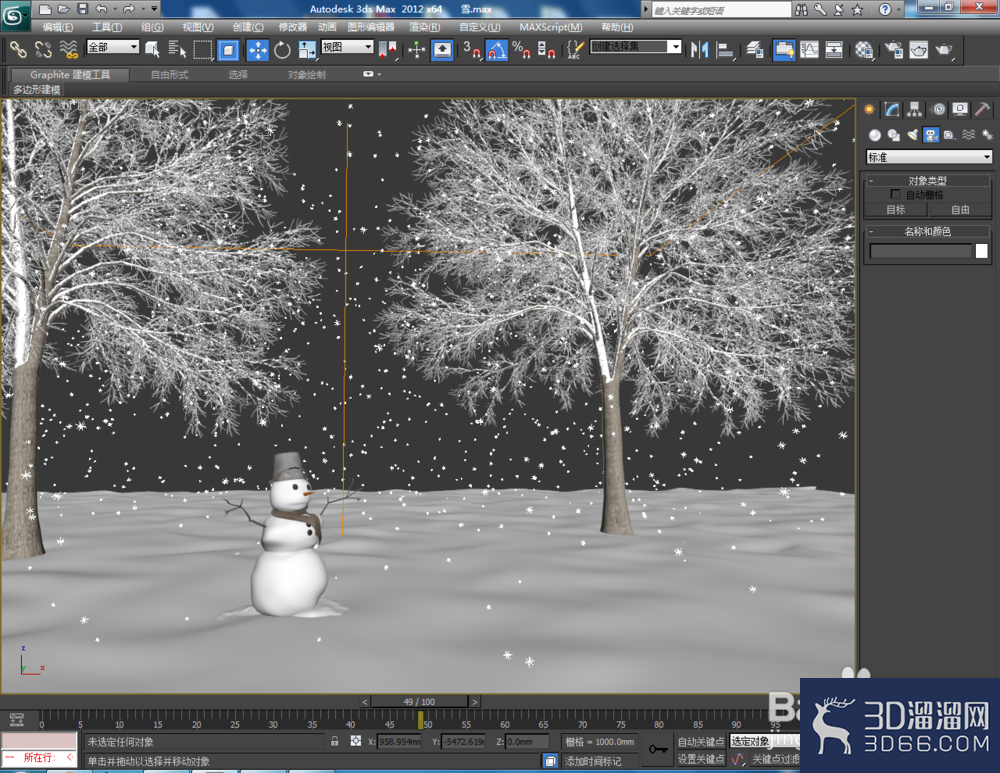Open the 3ds Max application menu logo
Viewport: 1000px width, 773px height.
pos(14,15)
